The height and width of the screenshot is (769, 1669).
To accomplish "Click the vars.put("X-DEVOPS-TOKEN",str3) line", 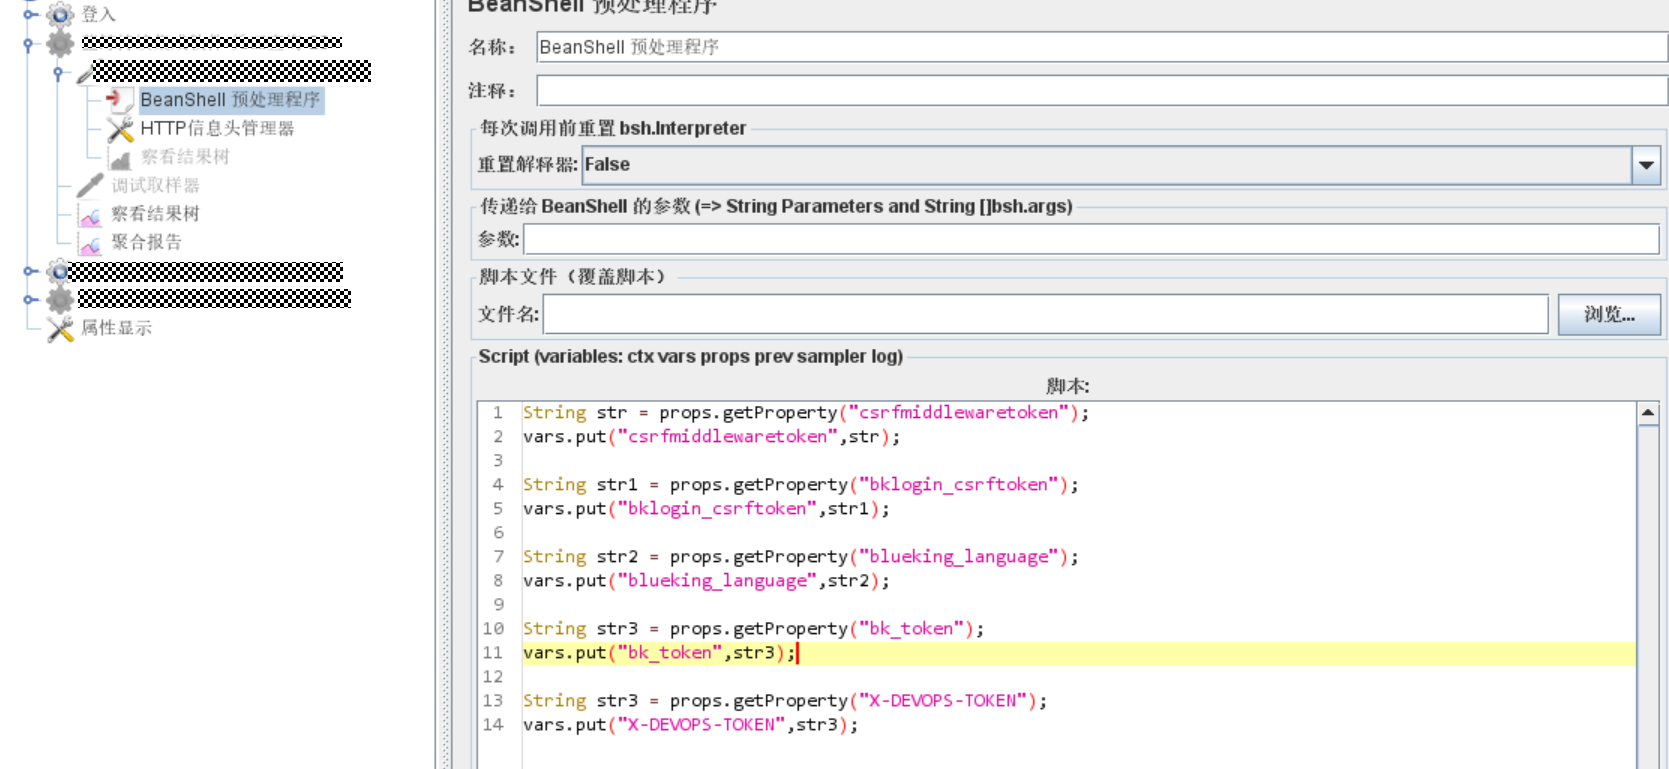I will 691,724.
